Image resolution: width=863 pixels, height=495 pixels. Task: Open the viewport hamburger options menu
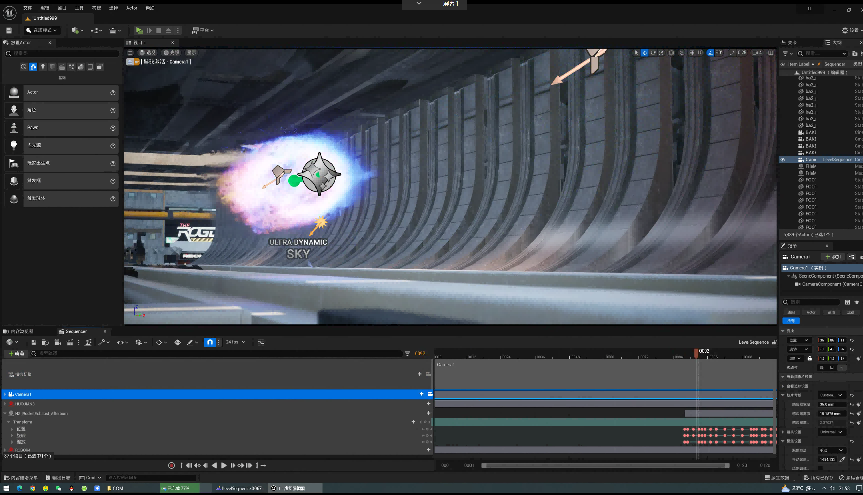130,51
